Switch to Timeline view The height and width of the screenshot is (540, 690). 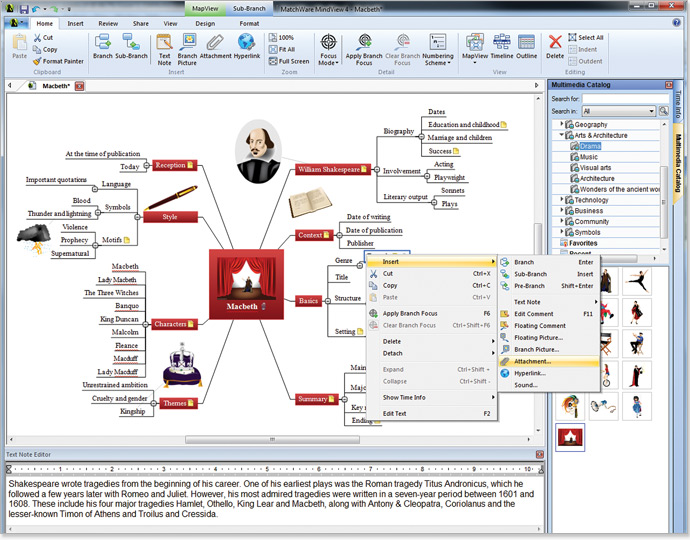tap(502, 46)
